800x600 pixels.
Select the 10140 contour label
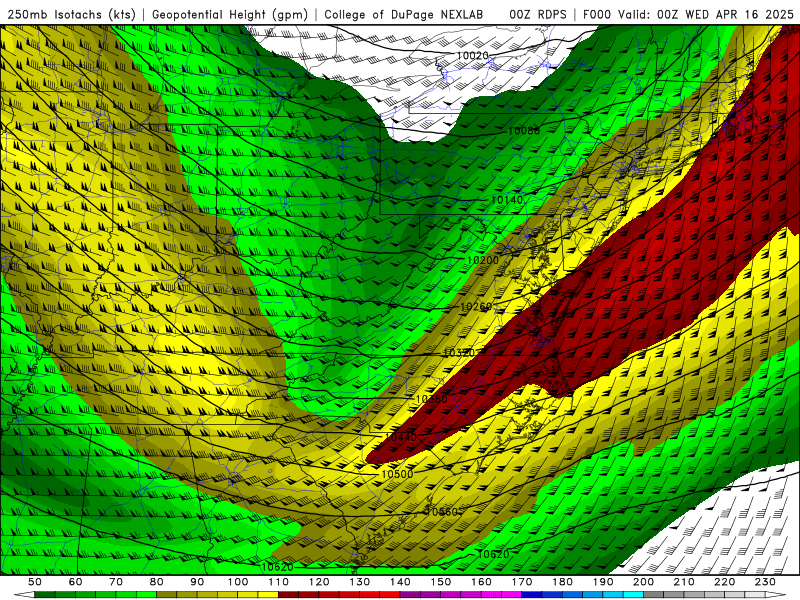pos(507,200)
